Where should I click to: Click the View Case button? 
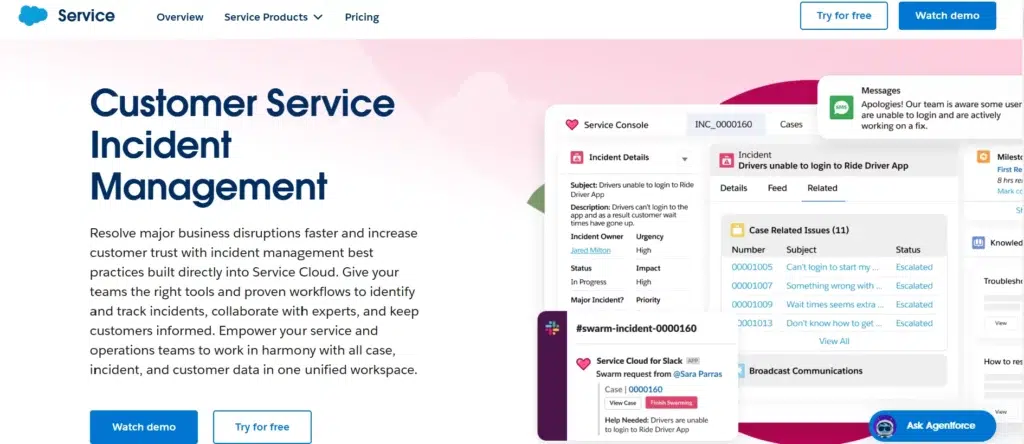pyautogui.click(x=620, y=403)
